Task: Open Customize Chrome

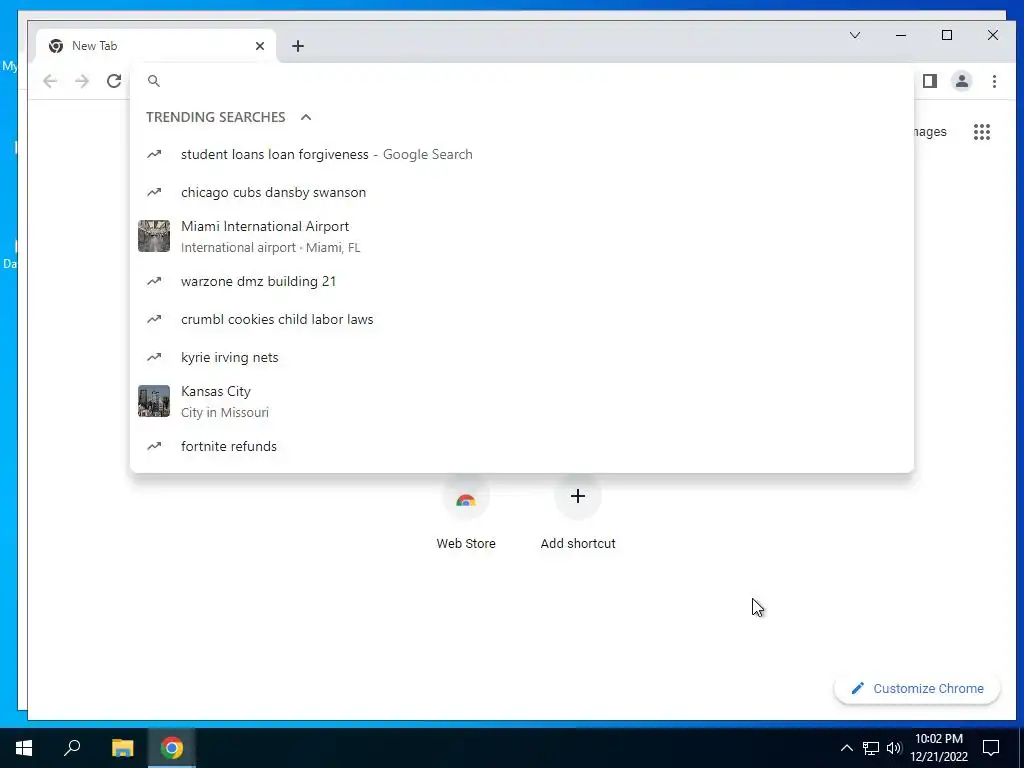Action: (917, 688)
